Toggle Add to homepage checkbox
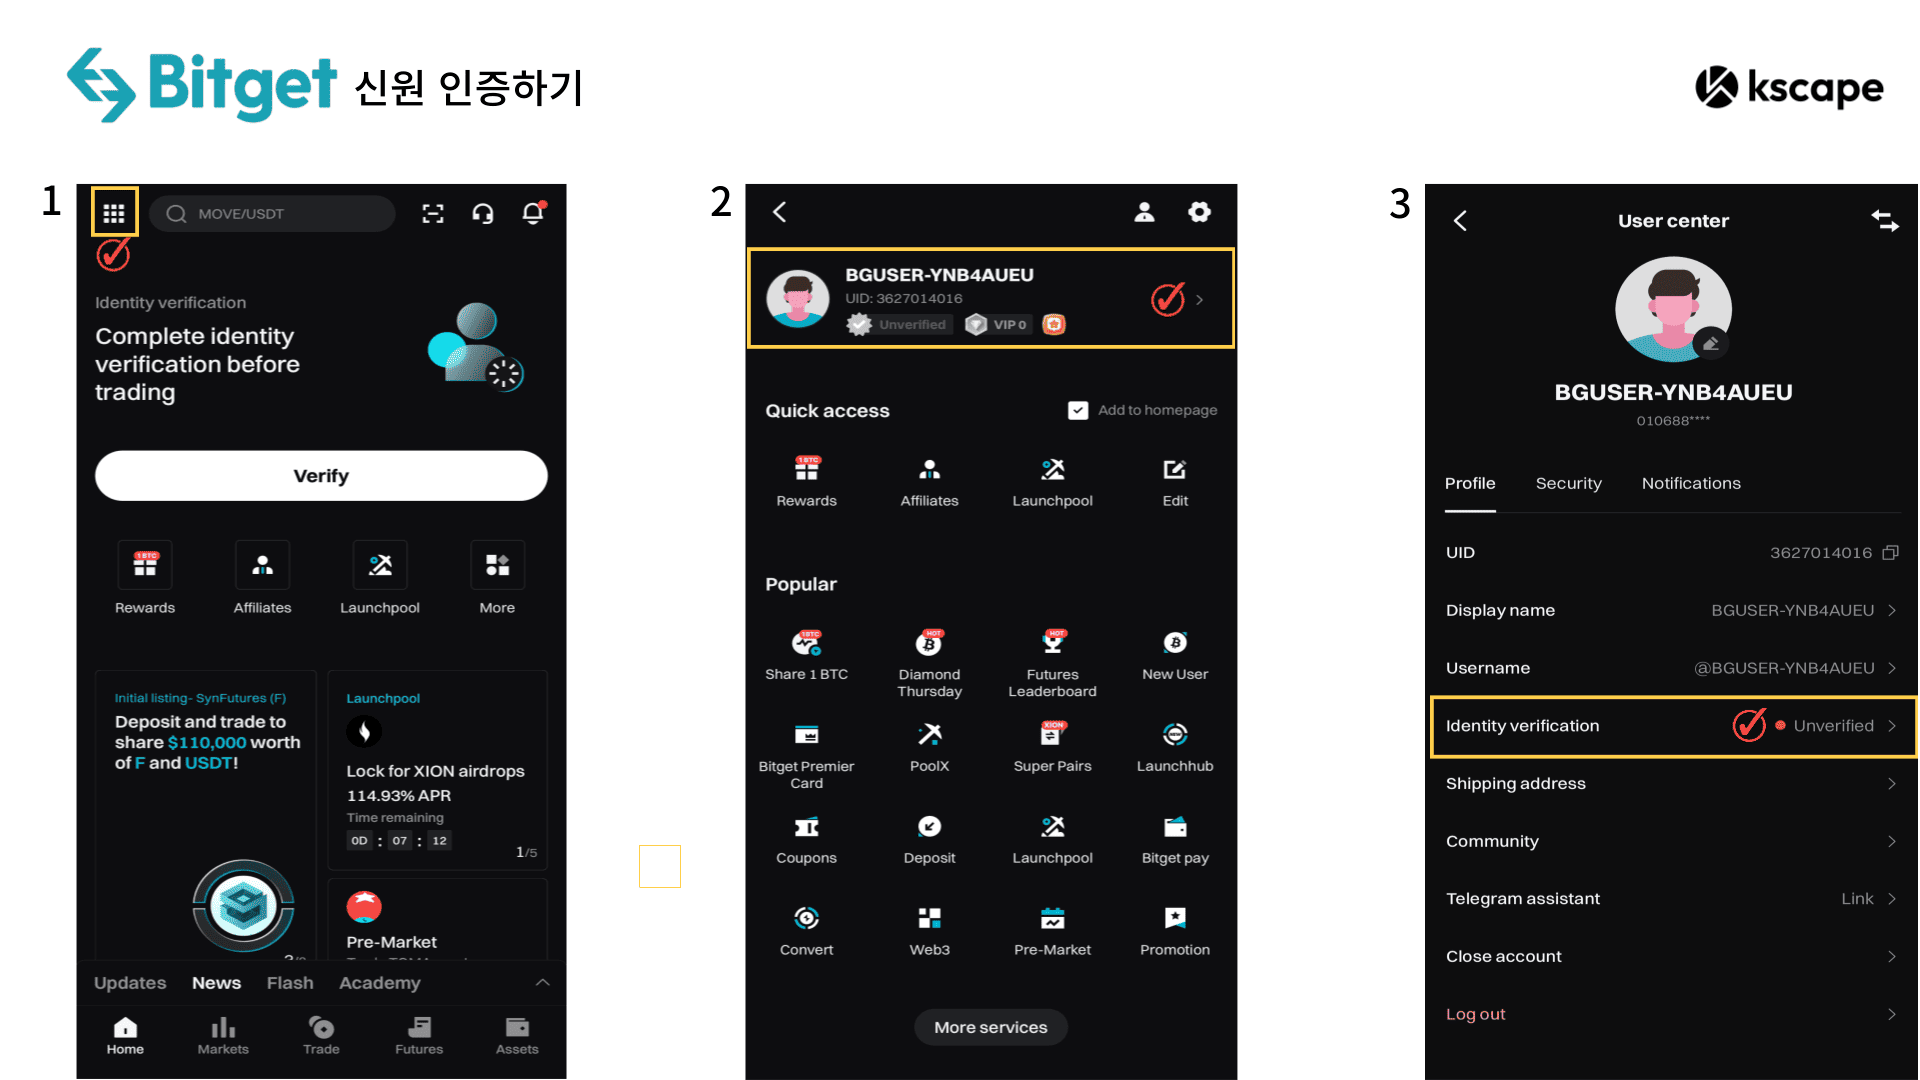Viewport: 1920px width, 1080px height. 1079,409
